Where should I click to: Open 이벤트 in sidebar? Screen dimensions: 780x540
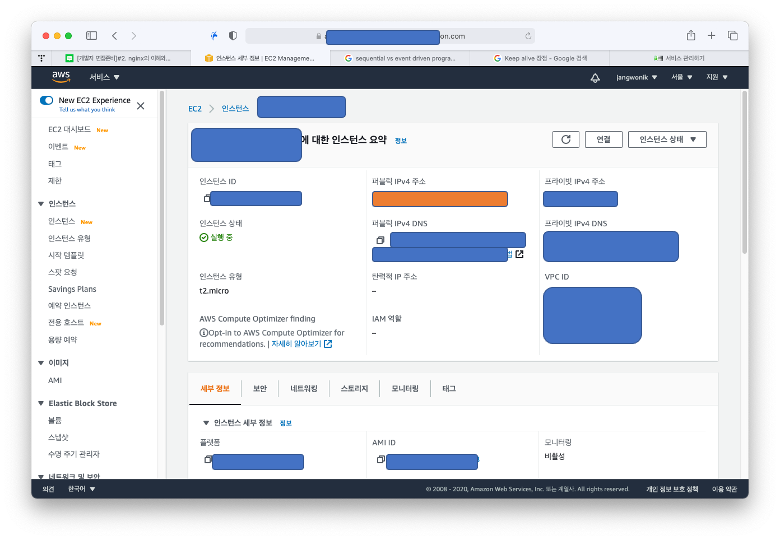(x=58, y=147)
